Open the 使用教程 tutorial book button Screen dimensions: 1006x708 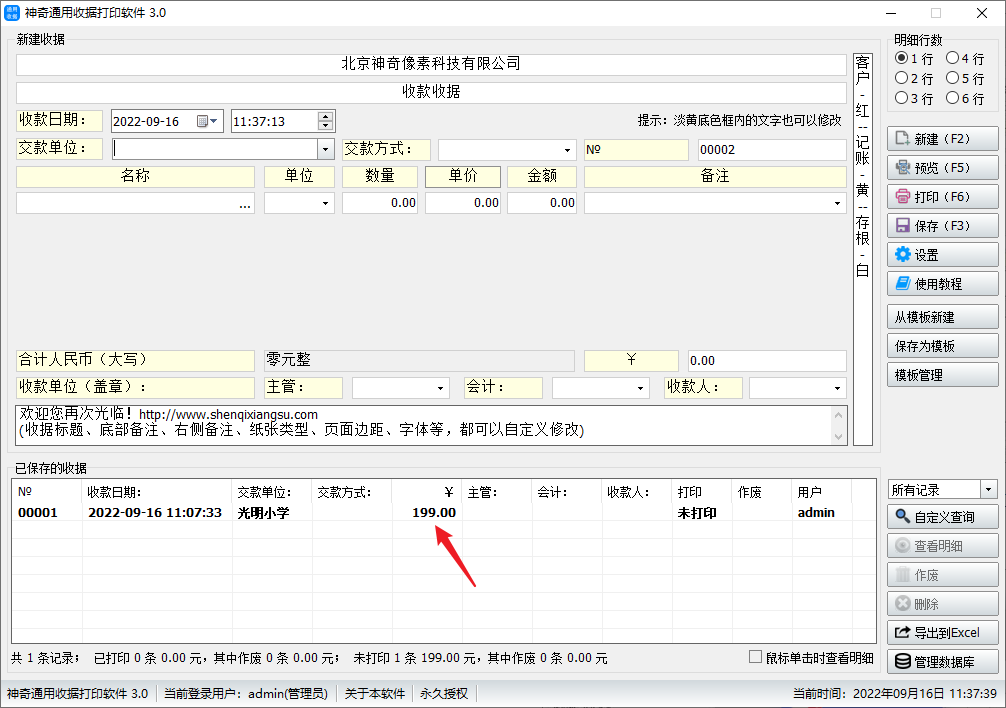point(942,284)
